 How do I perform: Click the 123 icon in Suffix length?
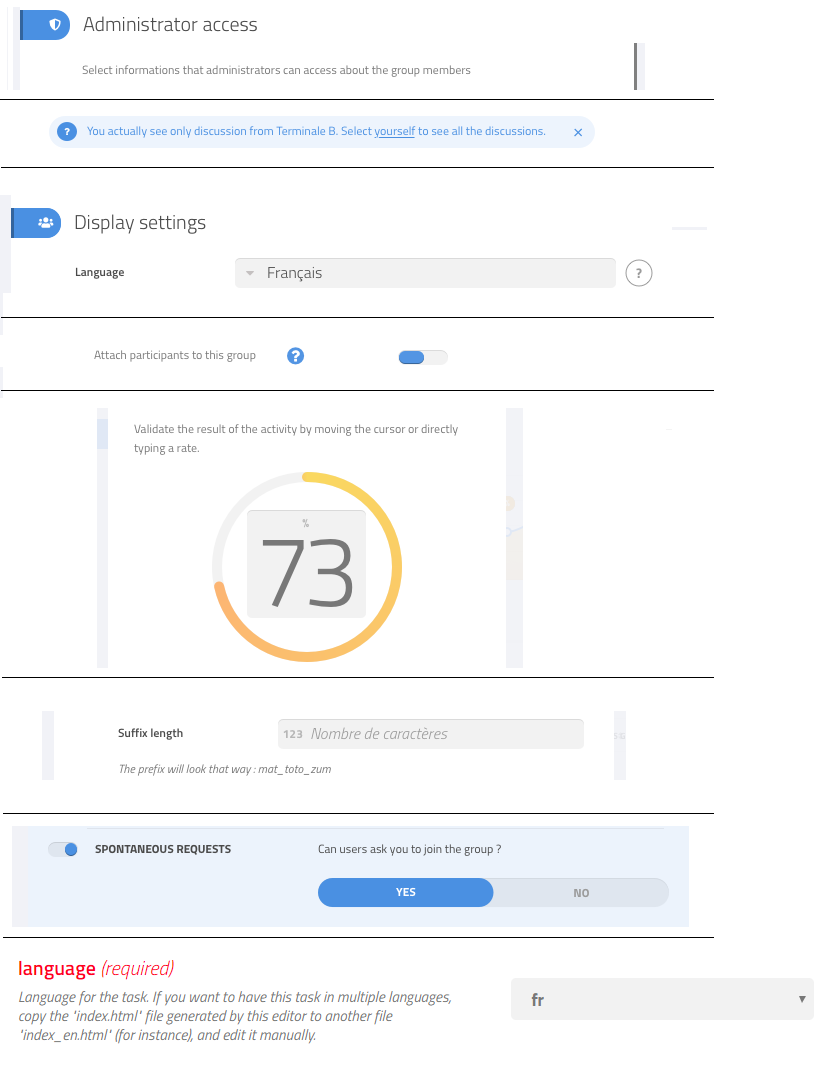tap(293, 734)
